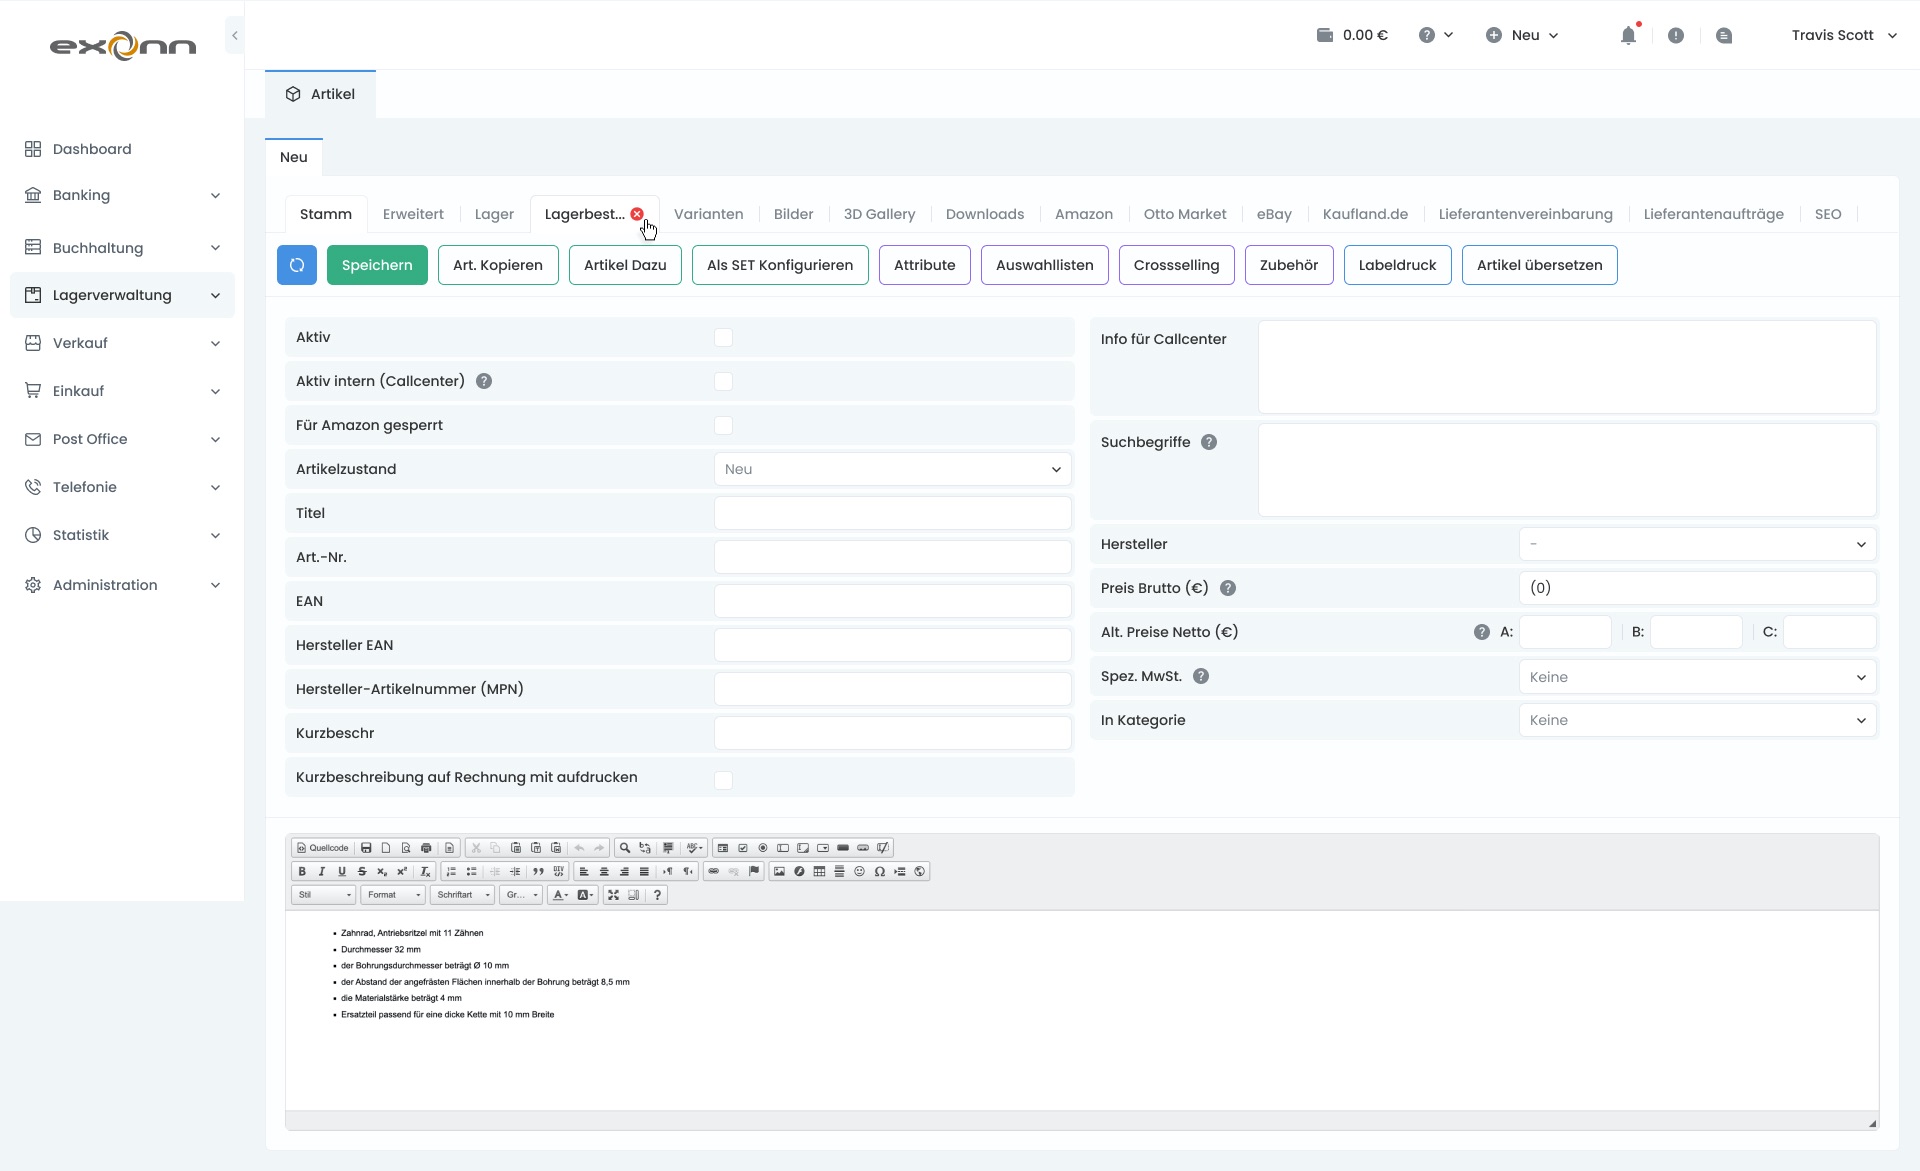Insert a table in the editor
Screen dimensions: 1920x1171
tap(819, 871)
